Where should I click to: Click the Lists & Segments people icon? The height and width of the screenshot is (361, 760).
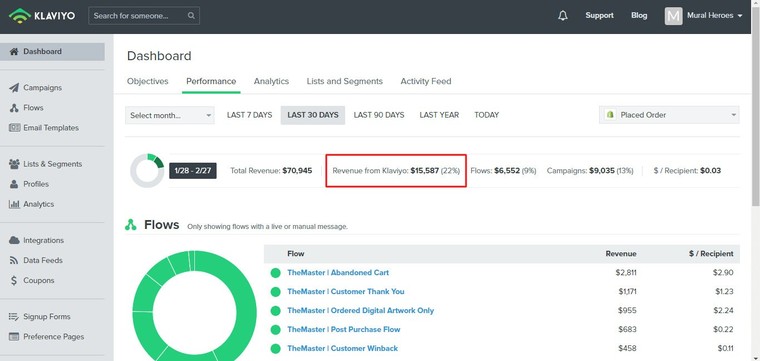pyautogui.click(x=14, y=164)
